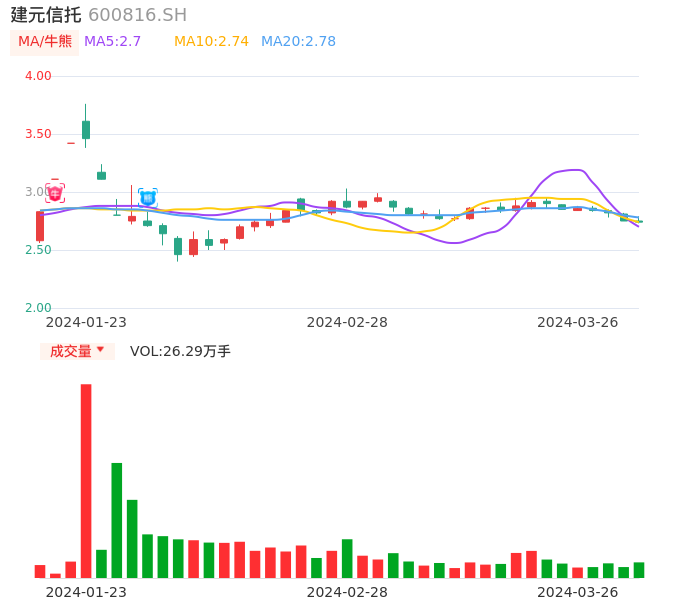Click the 3.50 price axis label

[38, 134]
